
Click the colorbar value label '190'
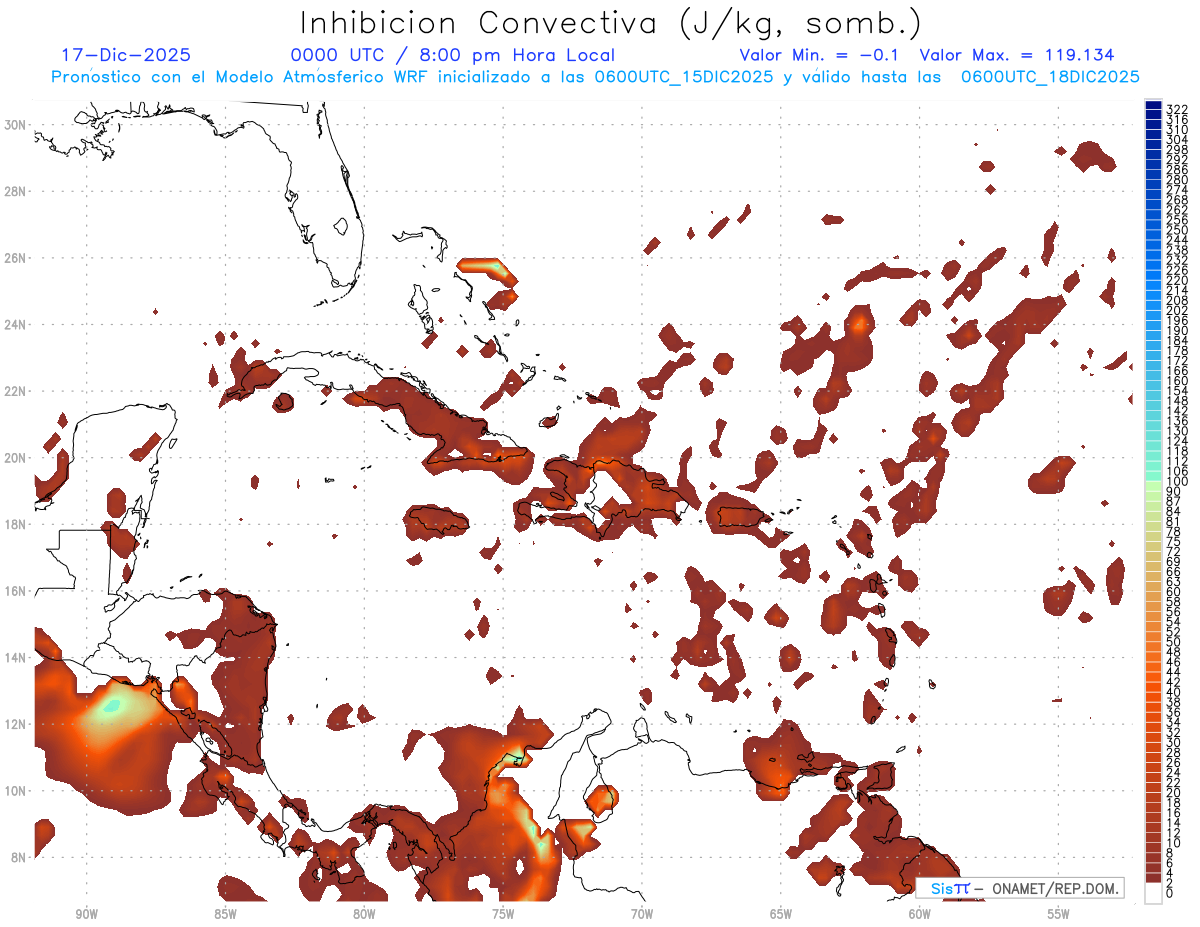click(1176, 329)
